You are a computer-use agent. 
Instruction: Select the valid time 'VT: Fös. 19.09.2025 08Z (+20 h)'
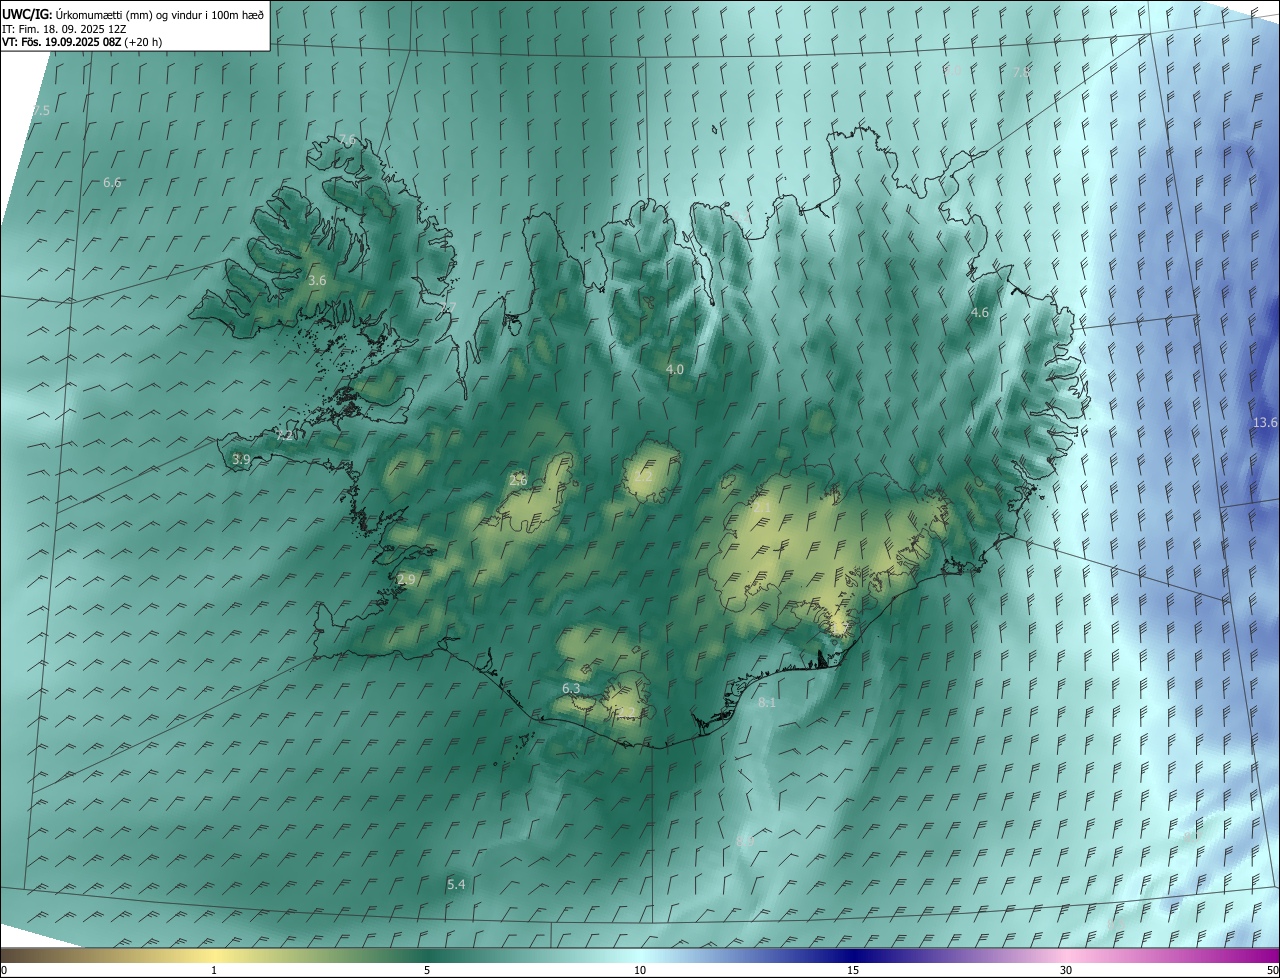82,42
